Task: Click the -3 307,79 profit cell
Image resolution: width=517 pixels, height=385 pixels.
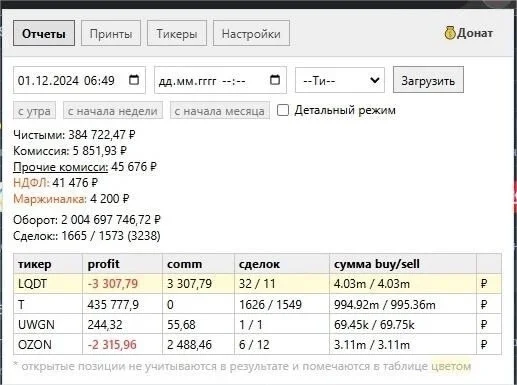Action: point(122,284)
